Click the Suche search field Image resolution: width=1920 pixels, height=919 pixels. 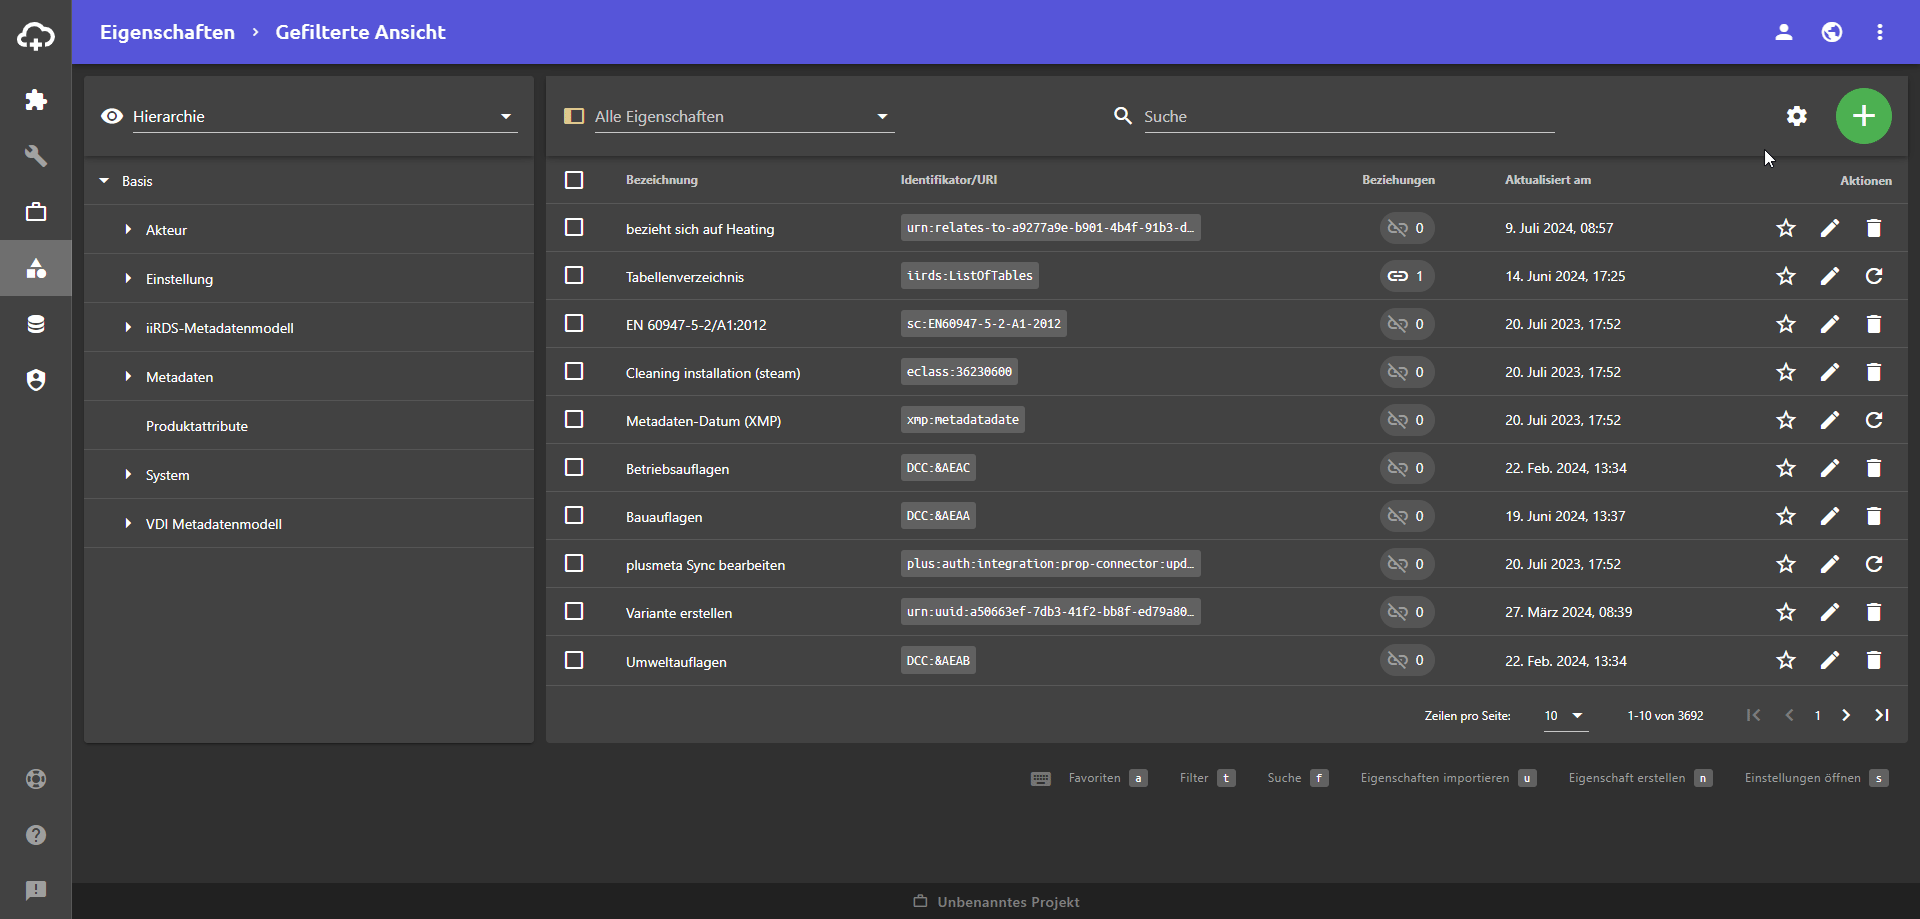(x=1349, y=116)
